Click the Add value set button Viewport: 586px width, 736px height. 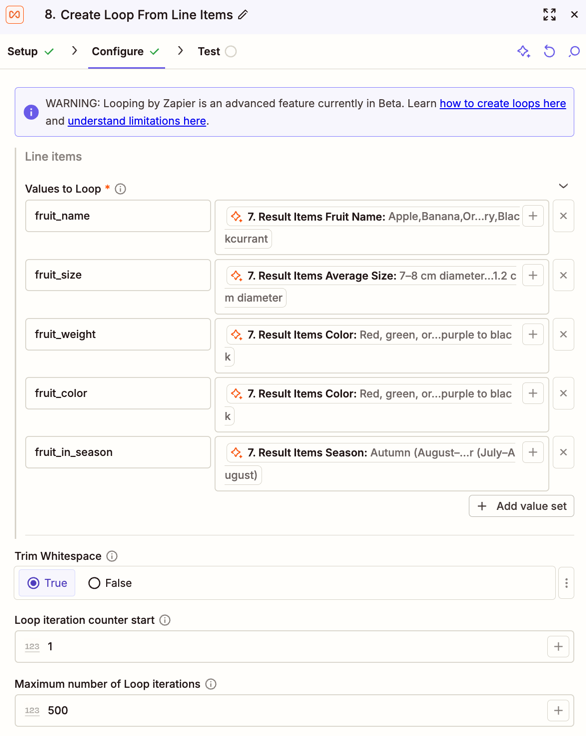click(521, 506)
